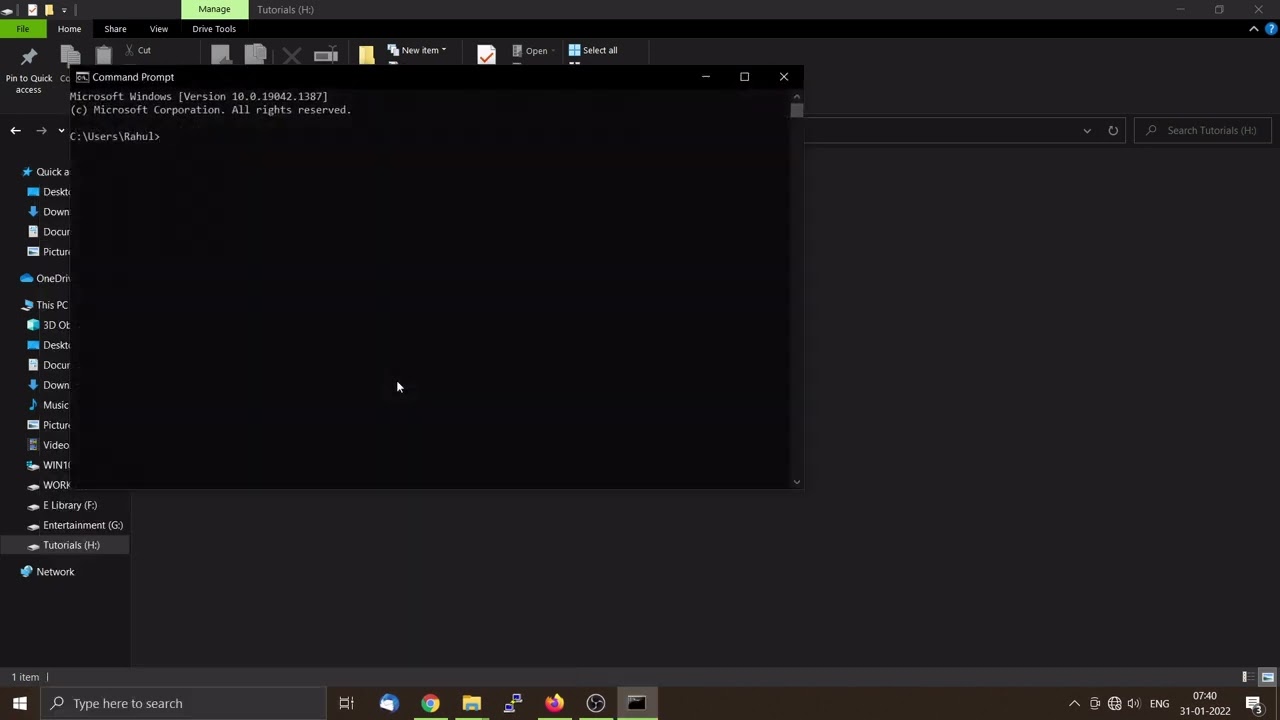Select This PC in navigation pane
1280x720 pixels.
tap(45, 305)
